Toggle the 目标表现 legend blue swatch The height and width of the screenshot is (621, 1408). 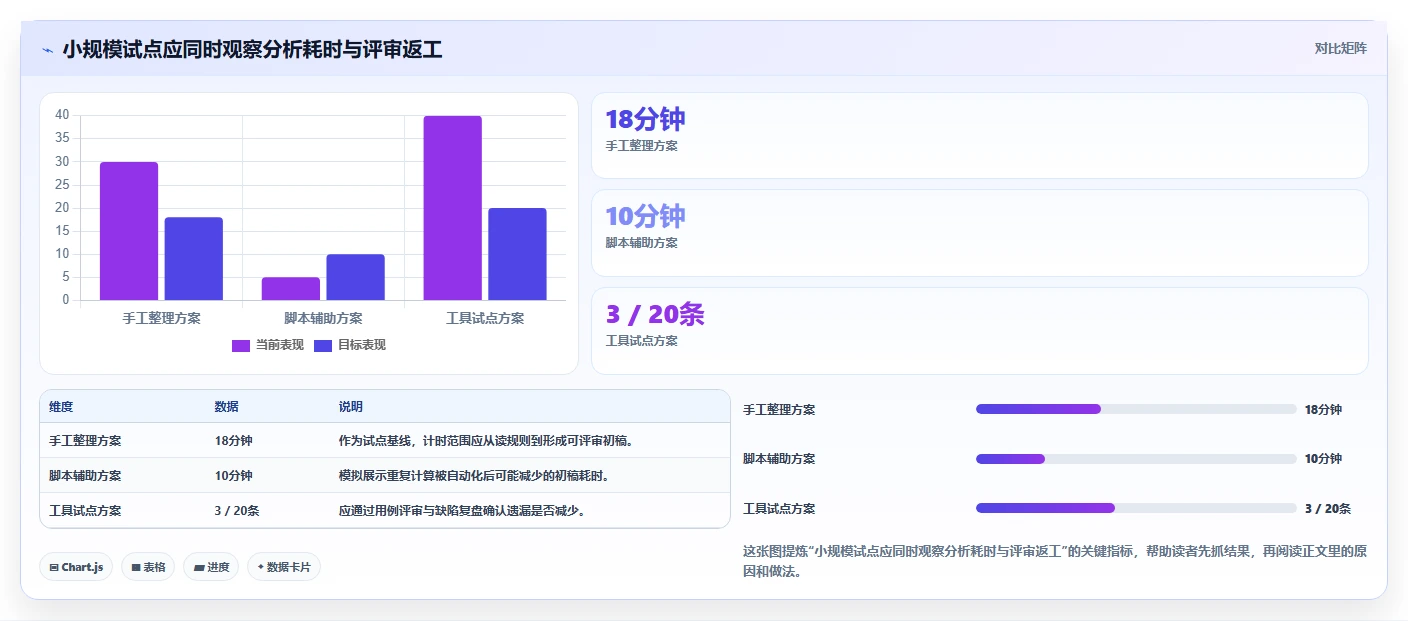323,345
